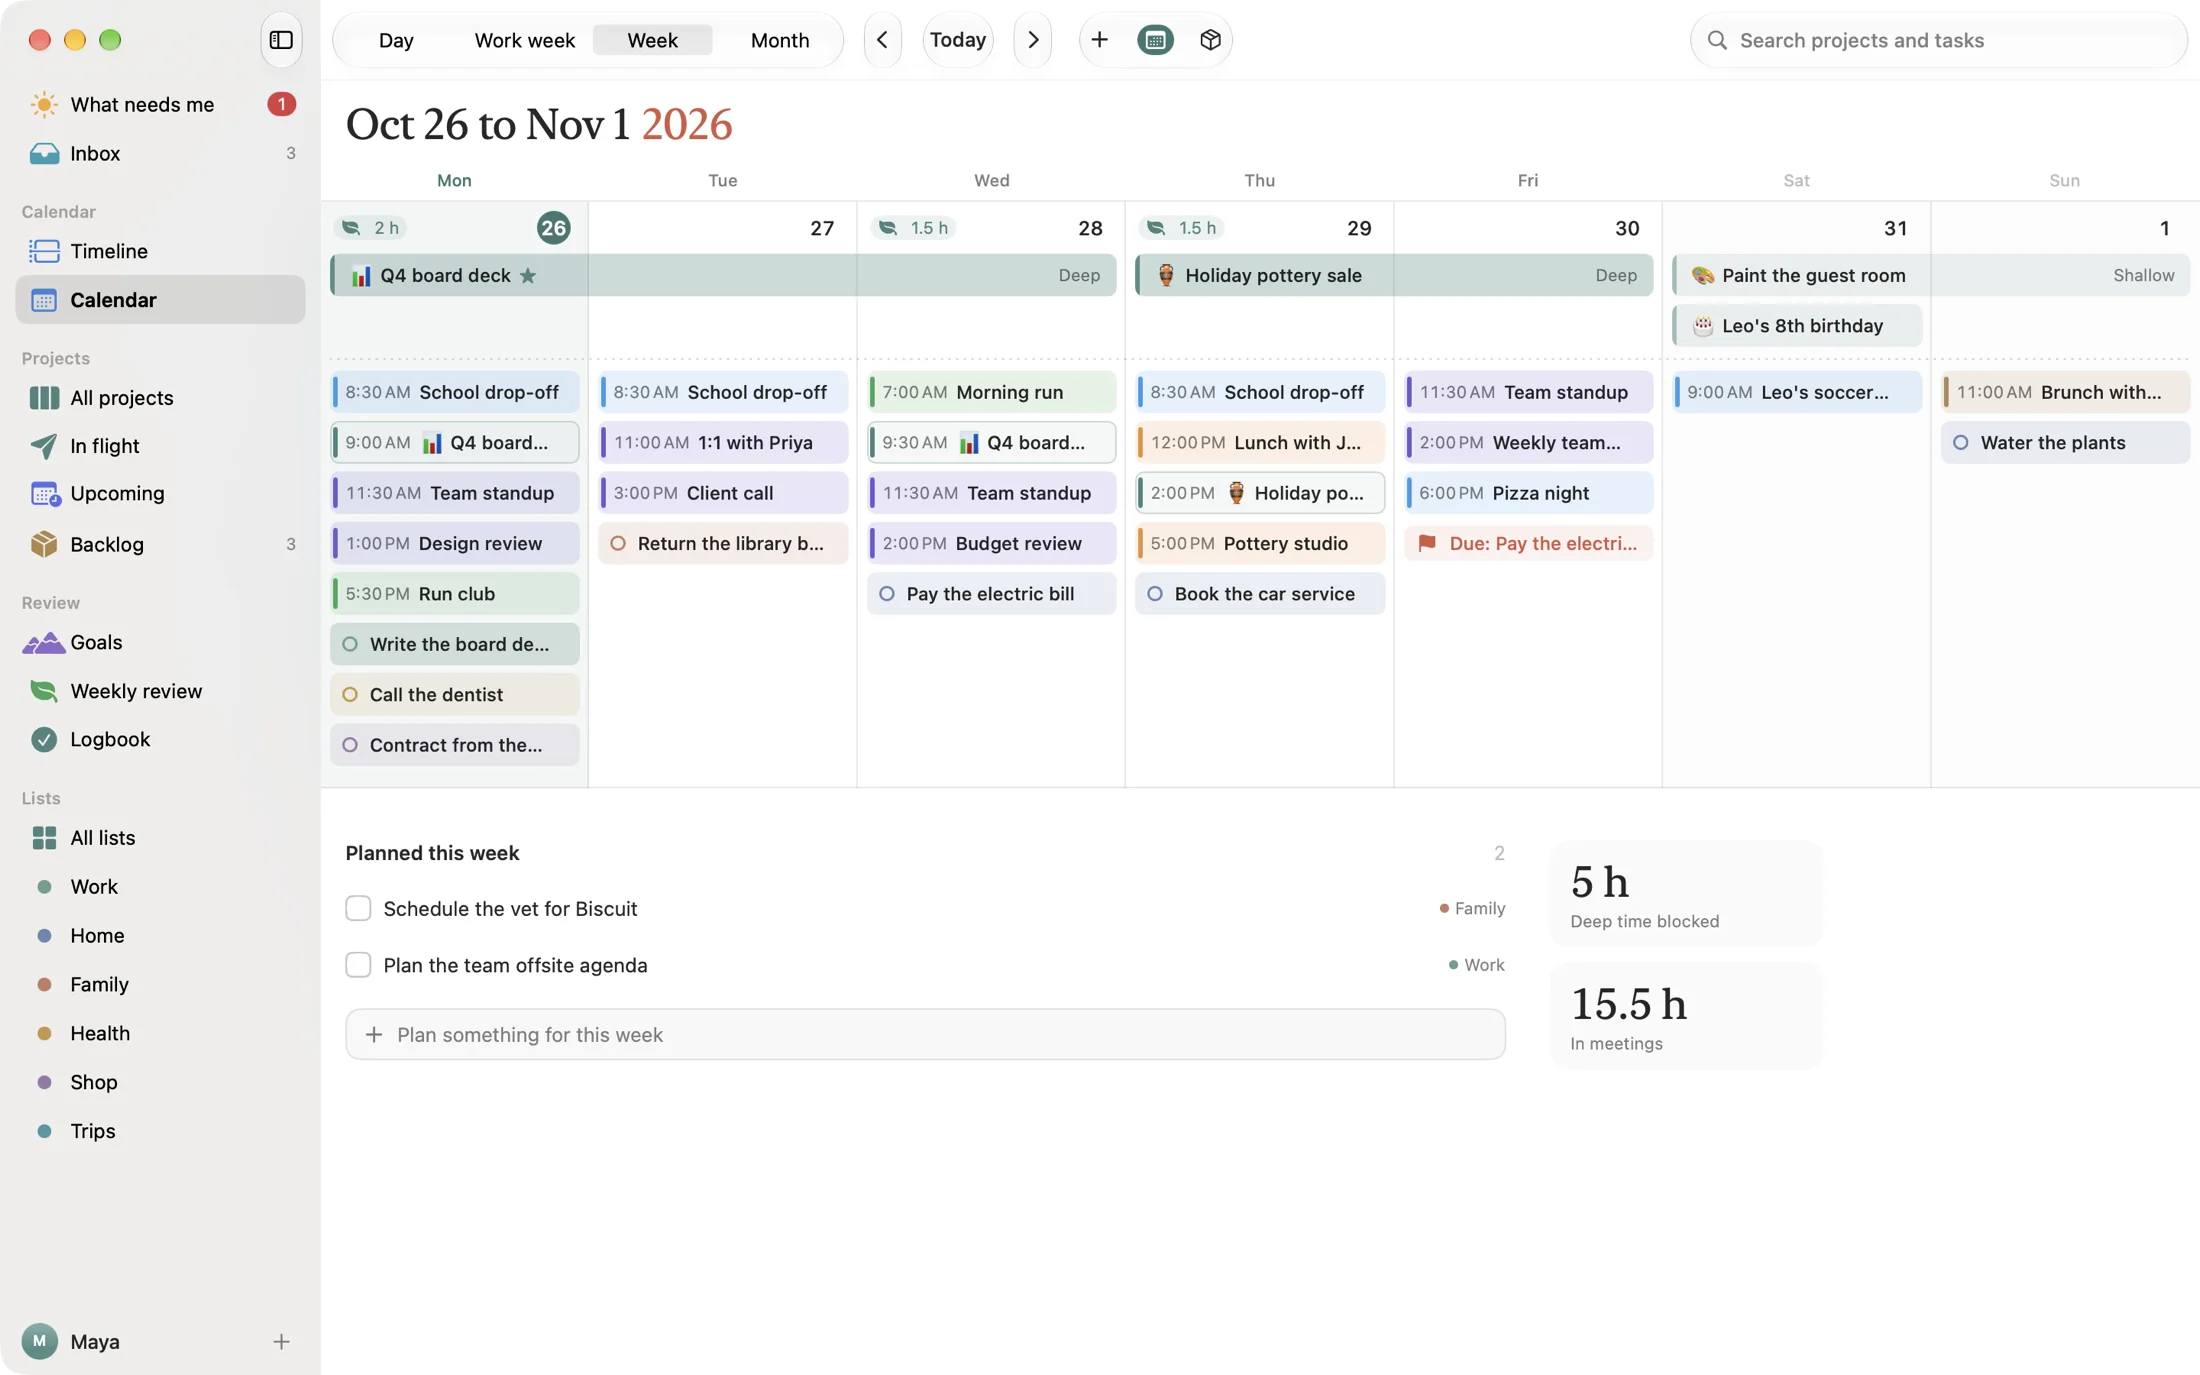This screenshot has width=2200, height=1375.
Task: Toggle the green calendar grid icon
Action: [1155, 40]
